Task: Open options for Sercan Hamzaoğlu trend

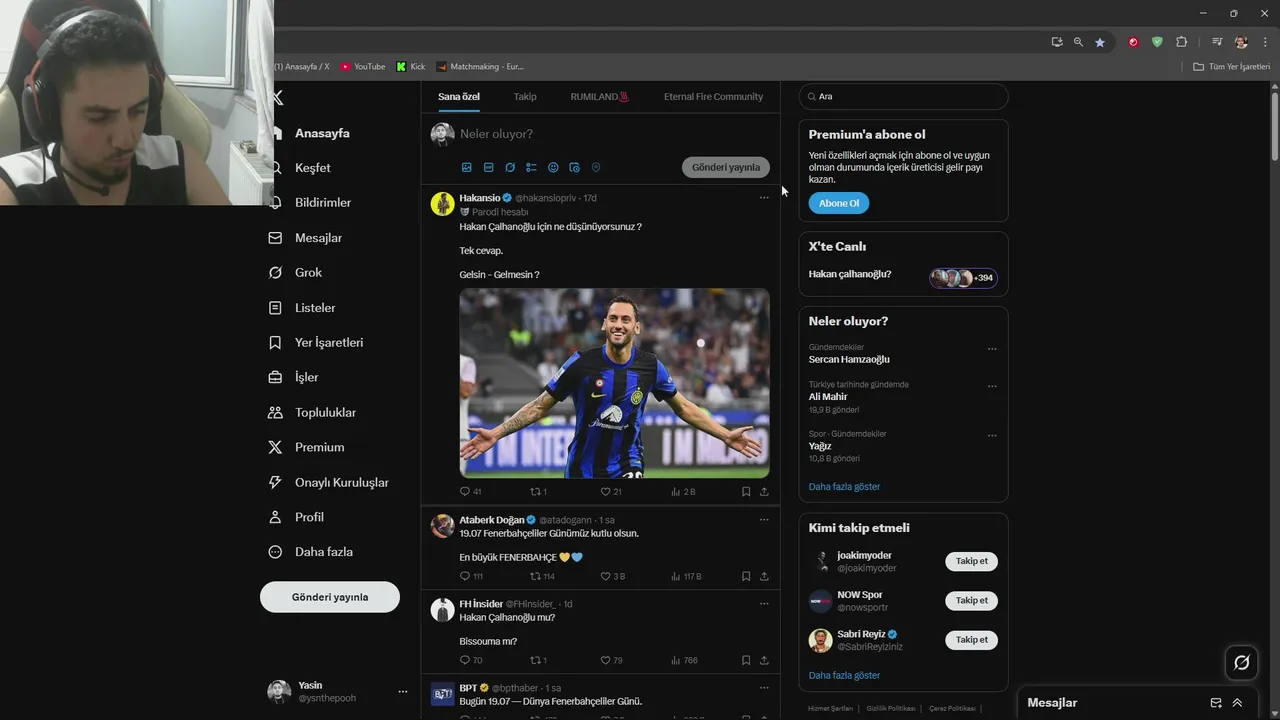Action: tap(992, 349)
